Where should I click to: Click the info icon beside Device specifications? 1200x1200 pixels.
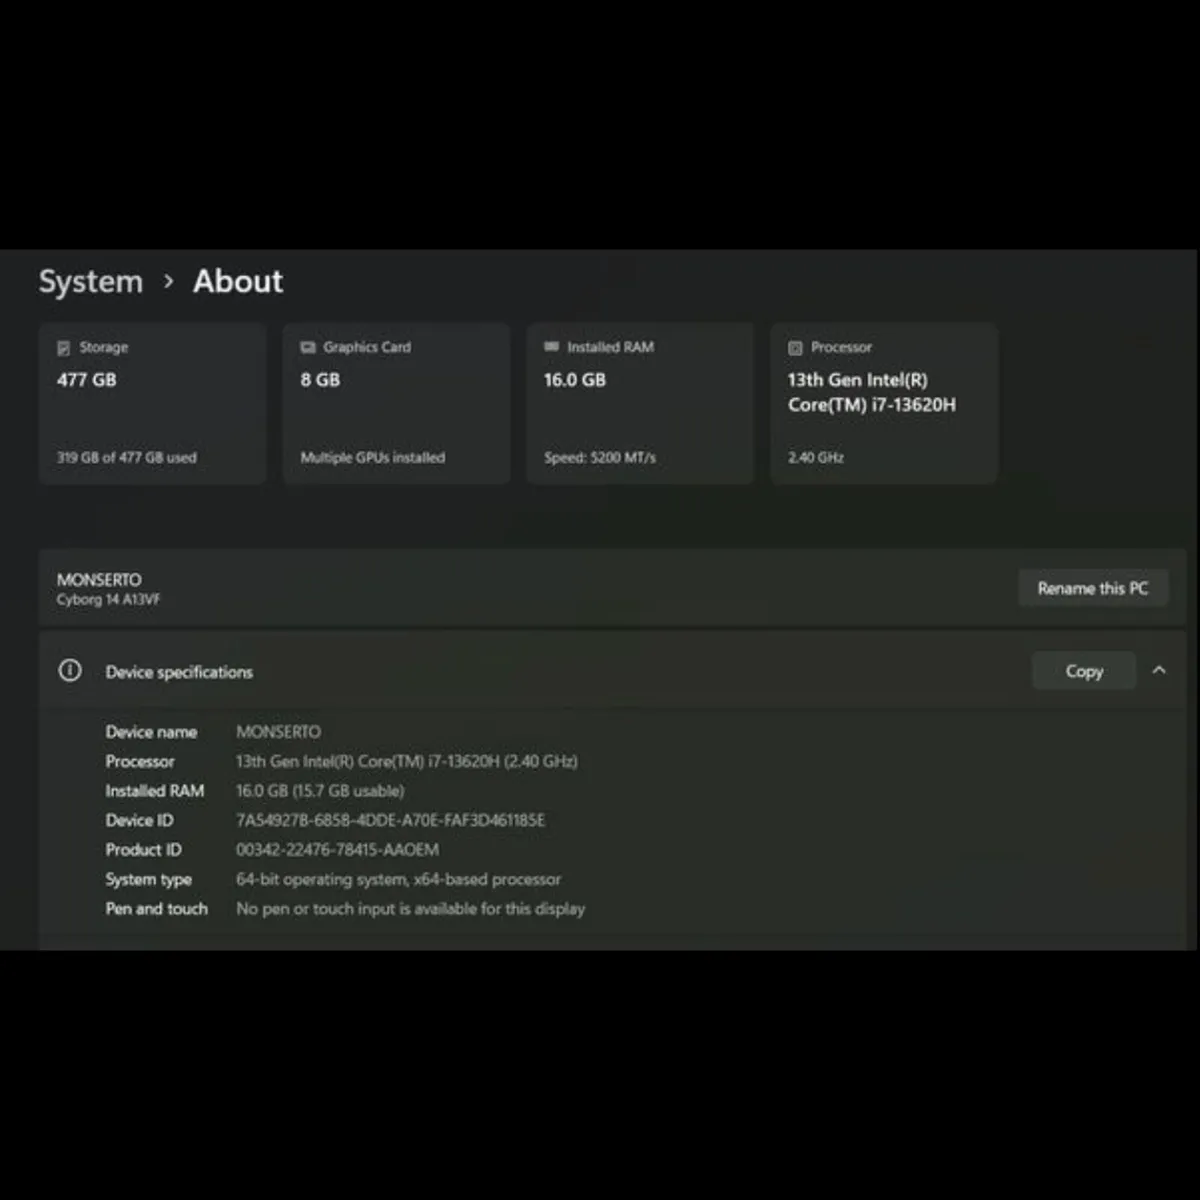pos(69,671)
